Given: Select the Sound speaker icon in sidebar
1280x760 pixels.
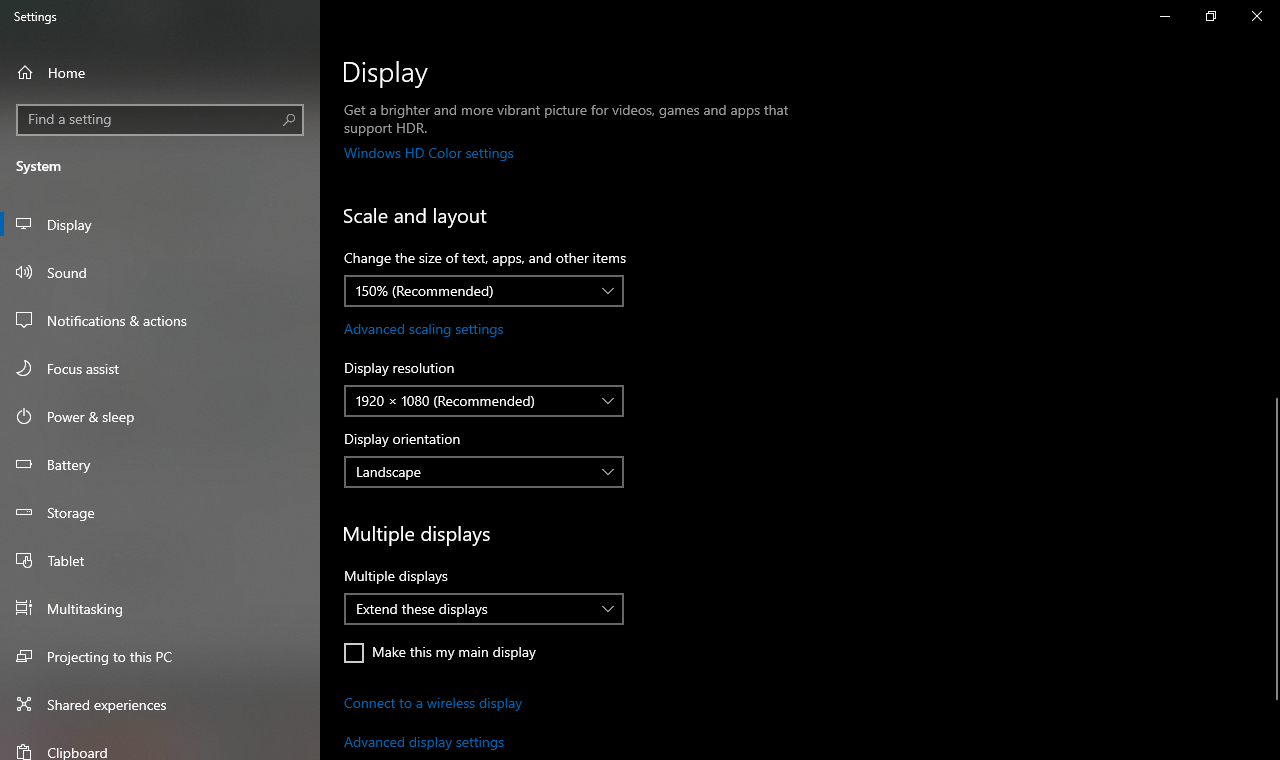Looking at the screenshot, I should tap(24, 272).
